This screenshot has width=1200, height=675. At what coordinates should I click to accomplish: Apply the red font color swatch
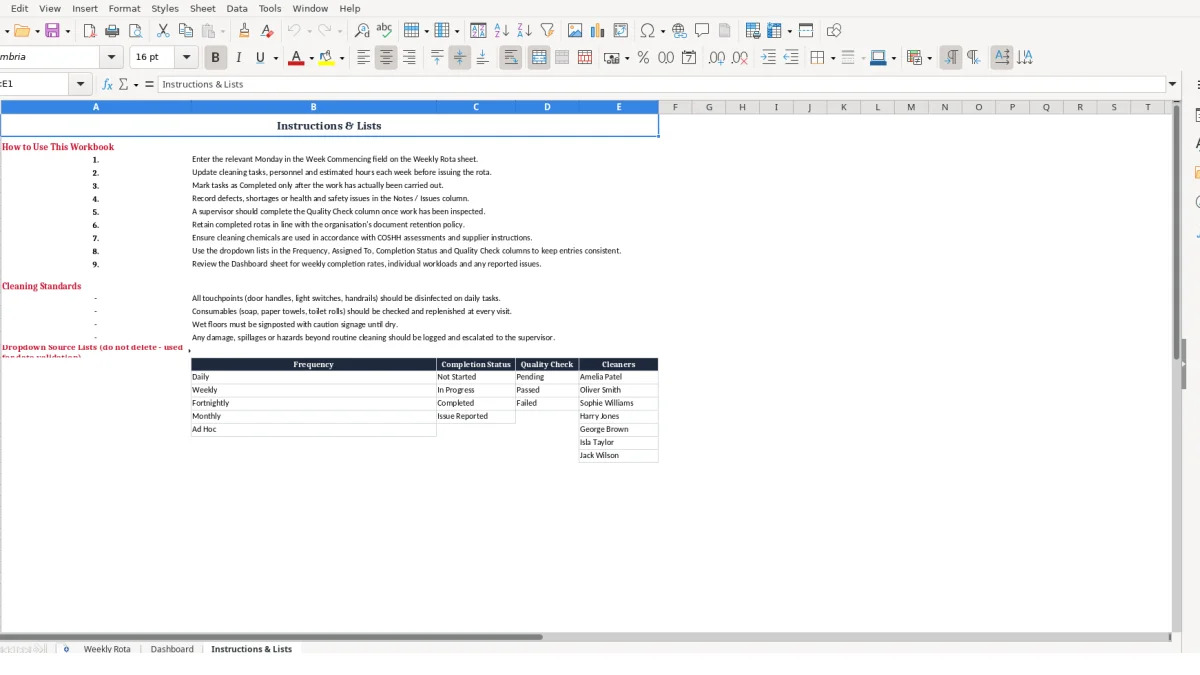click(x=296, y=58)
